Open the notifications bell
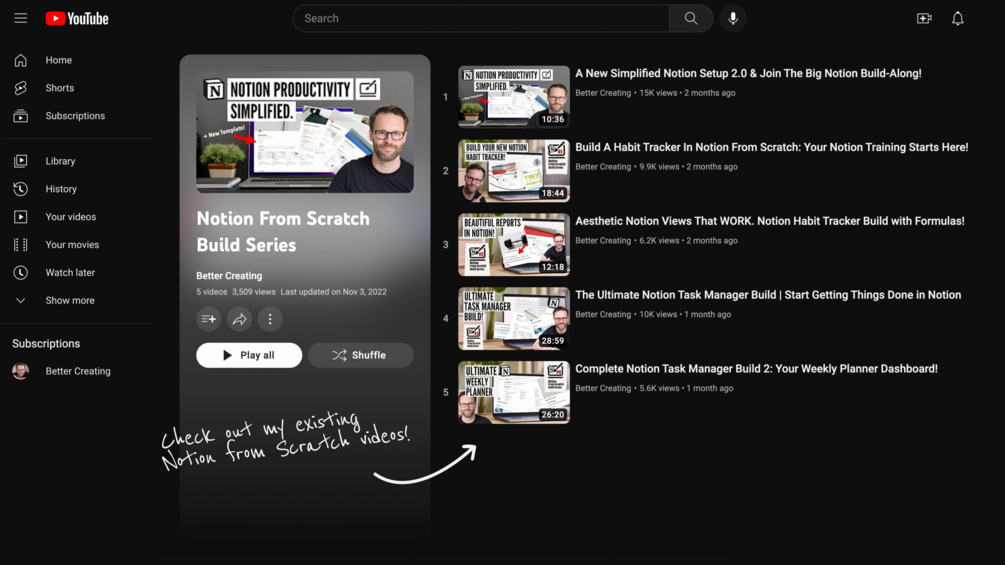1005x565 pixels. coord(958,19)
